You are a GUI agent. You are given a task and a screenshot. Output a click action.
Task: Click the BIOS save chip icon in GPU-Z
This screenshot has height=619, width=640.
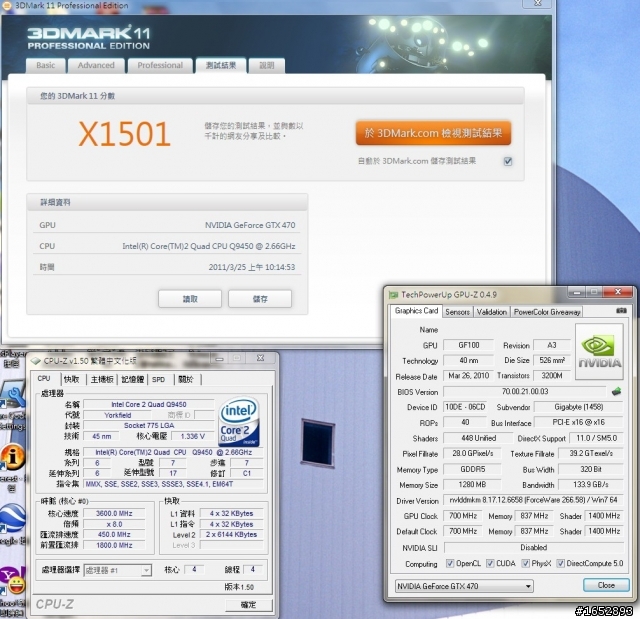click(616, 391)
